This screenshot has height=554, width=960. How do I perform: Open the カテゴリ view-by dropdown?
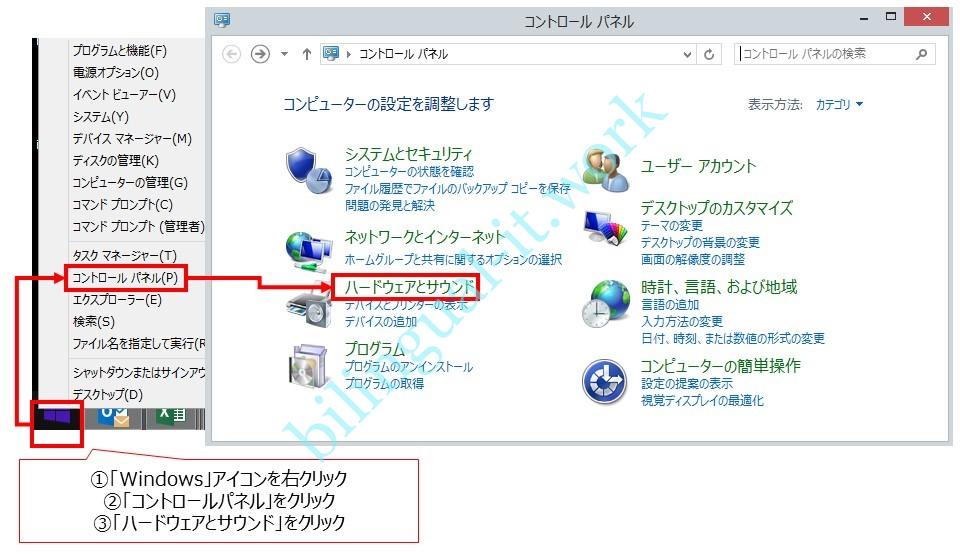point(838,104)
